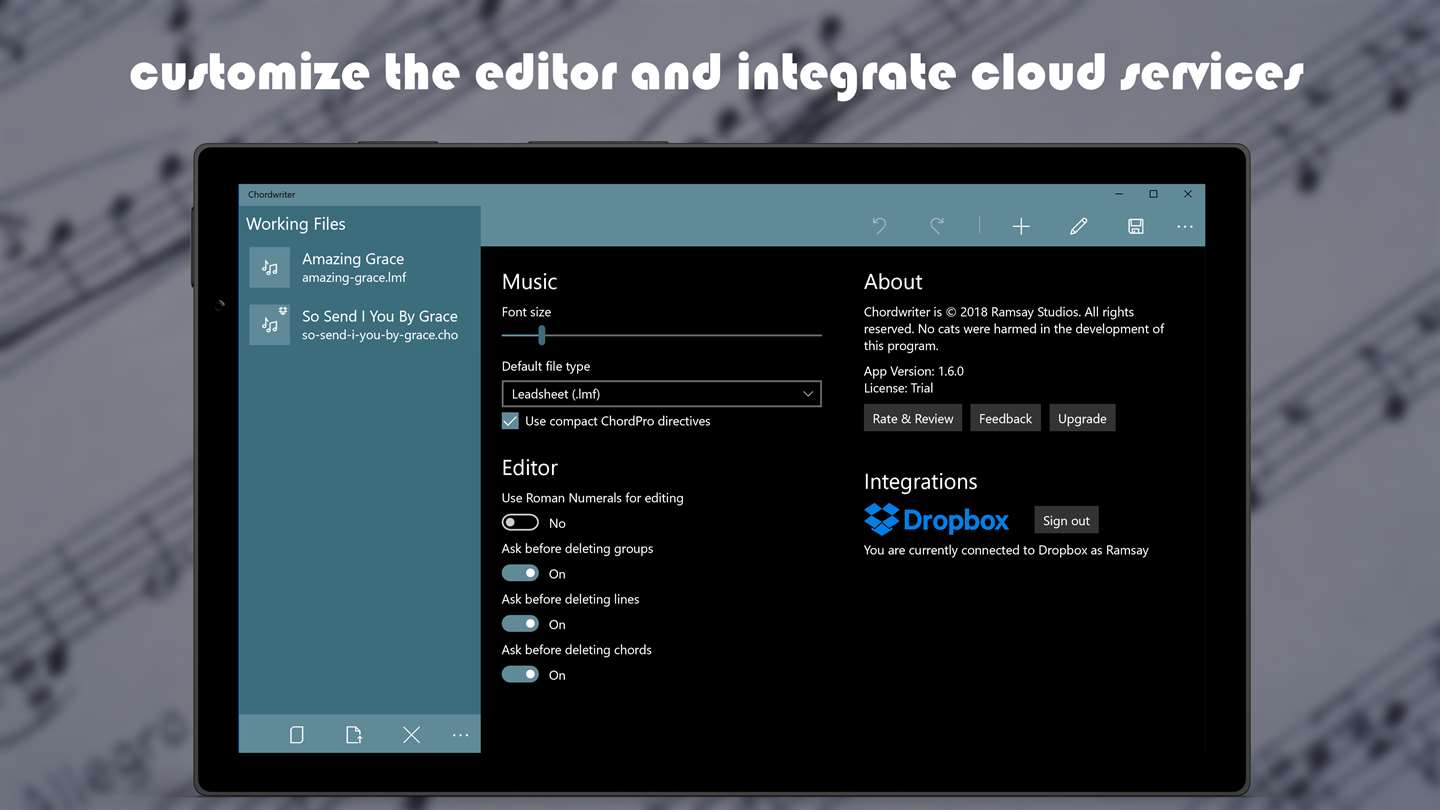Click the amazing-grace.lmf file name
The width and height of the screenshot is (1440, 810).
pos(354,278)
